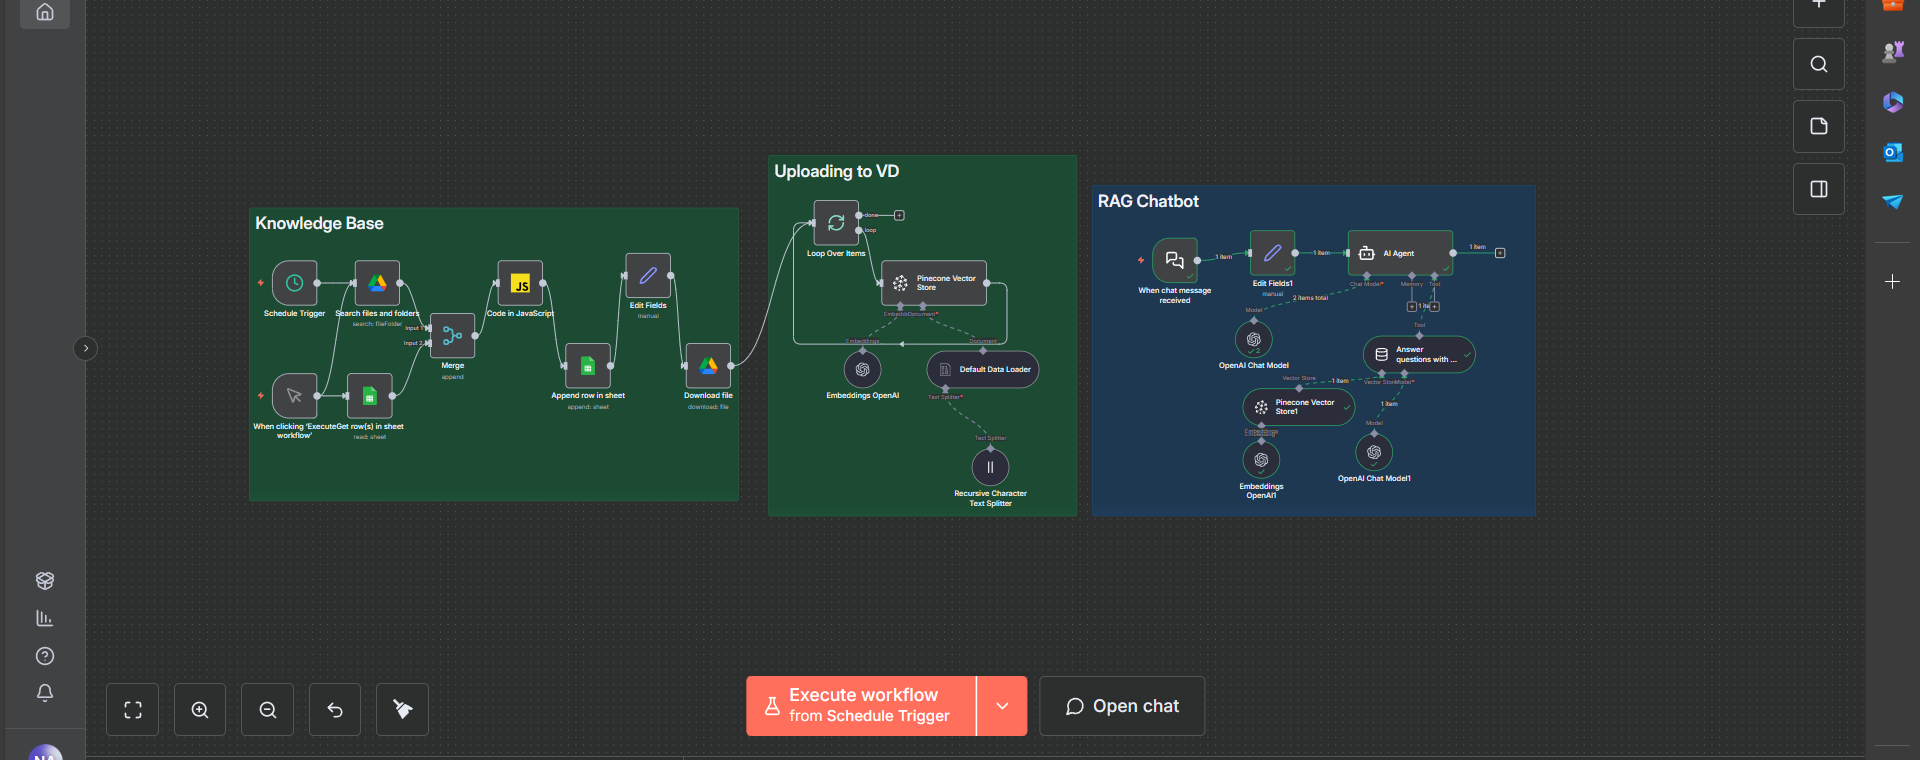The image size is (1920, 760).
Task: Open the notifications bell icon
Action: [x=45, y=693]
